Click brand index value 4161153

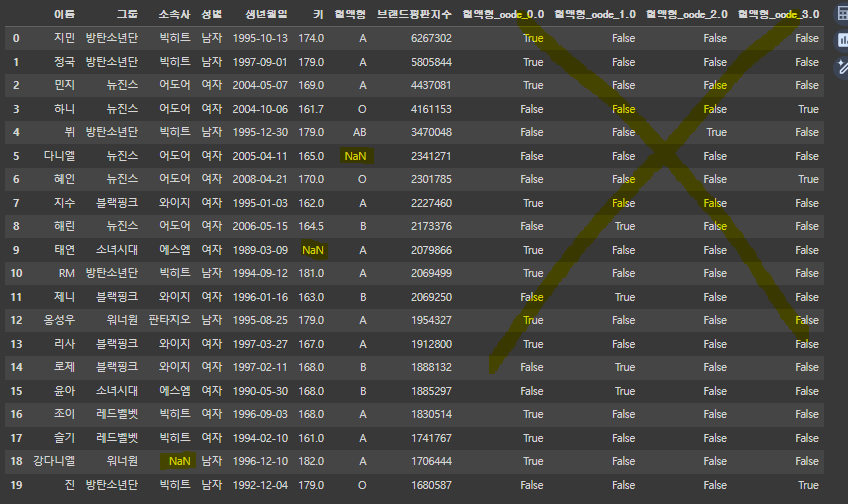pyautogui.click(x=431, y=109)
